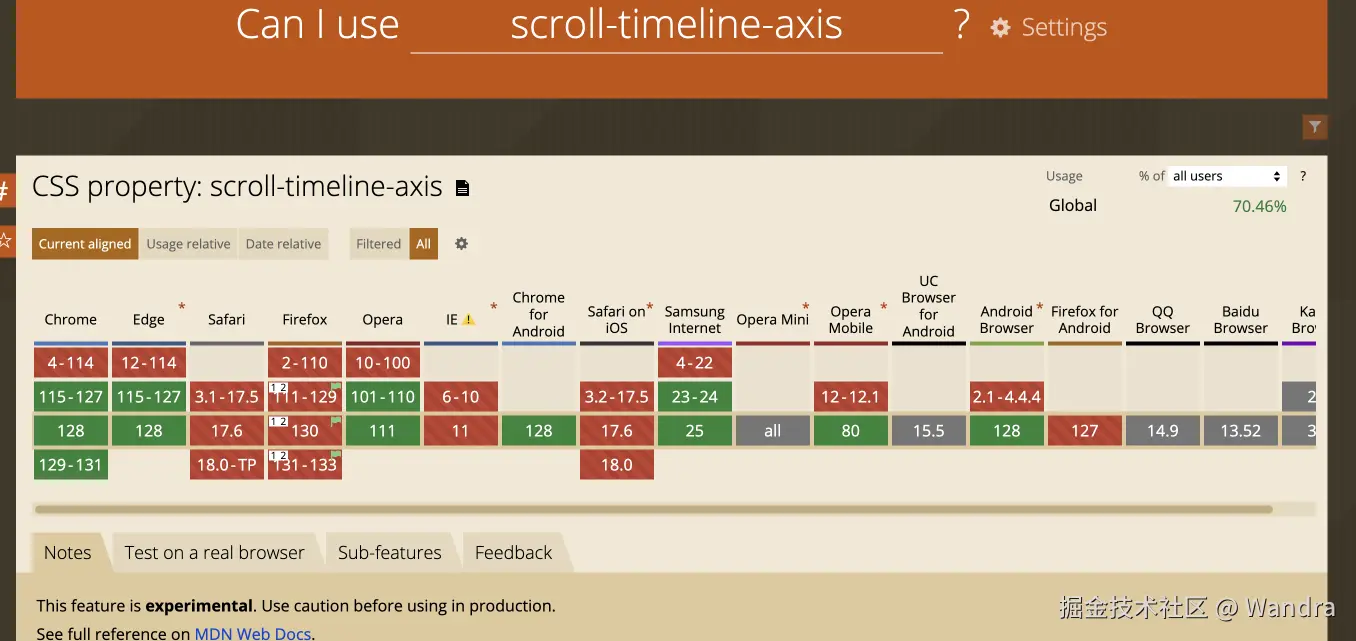Click the scroll-timeline-axis search field

(x=676, y=26)
